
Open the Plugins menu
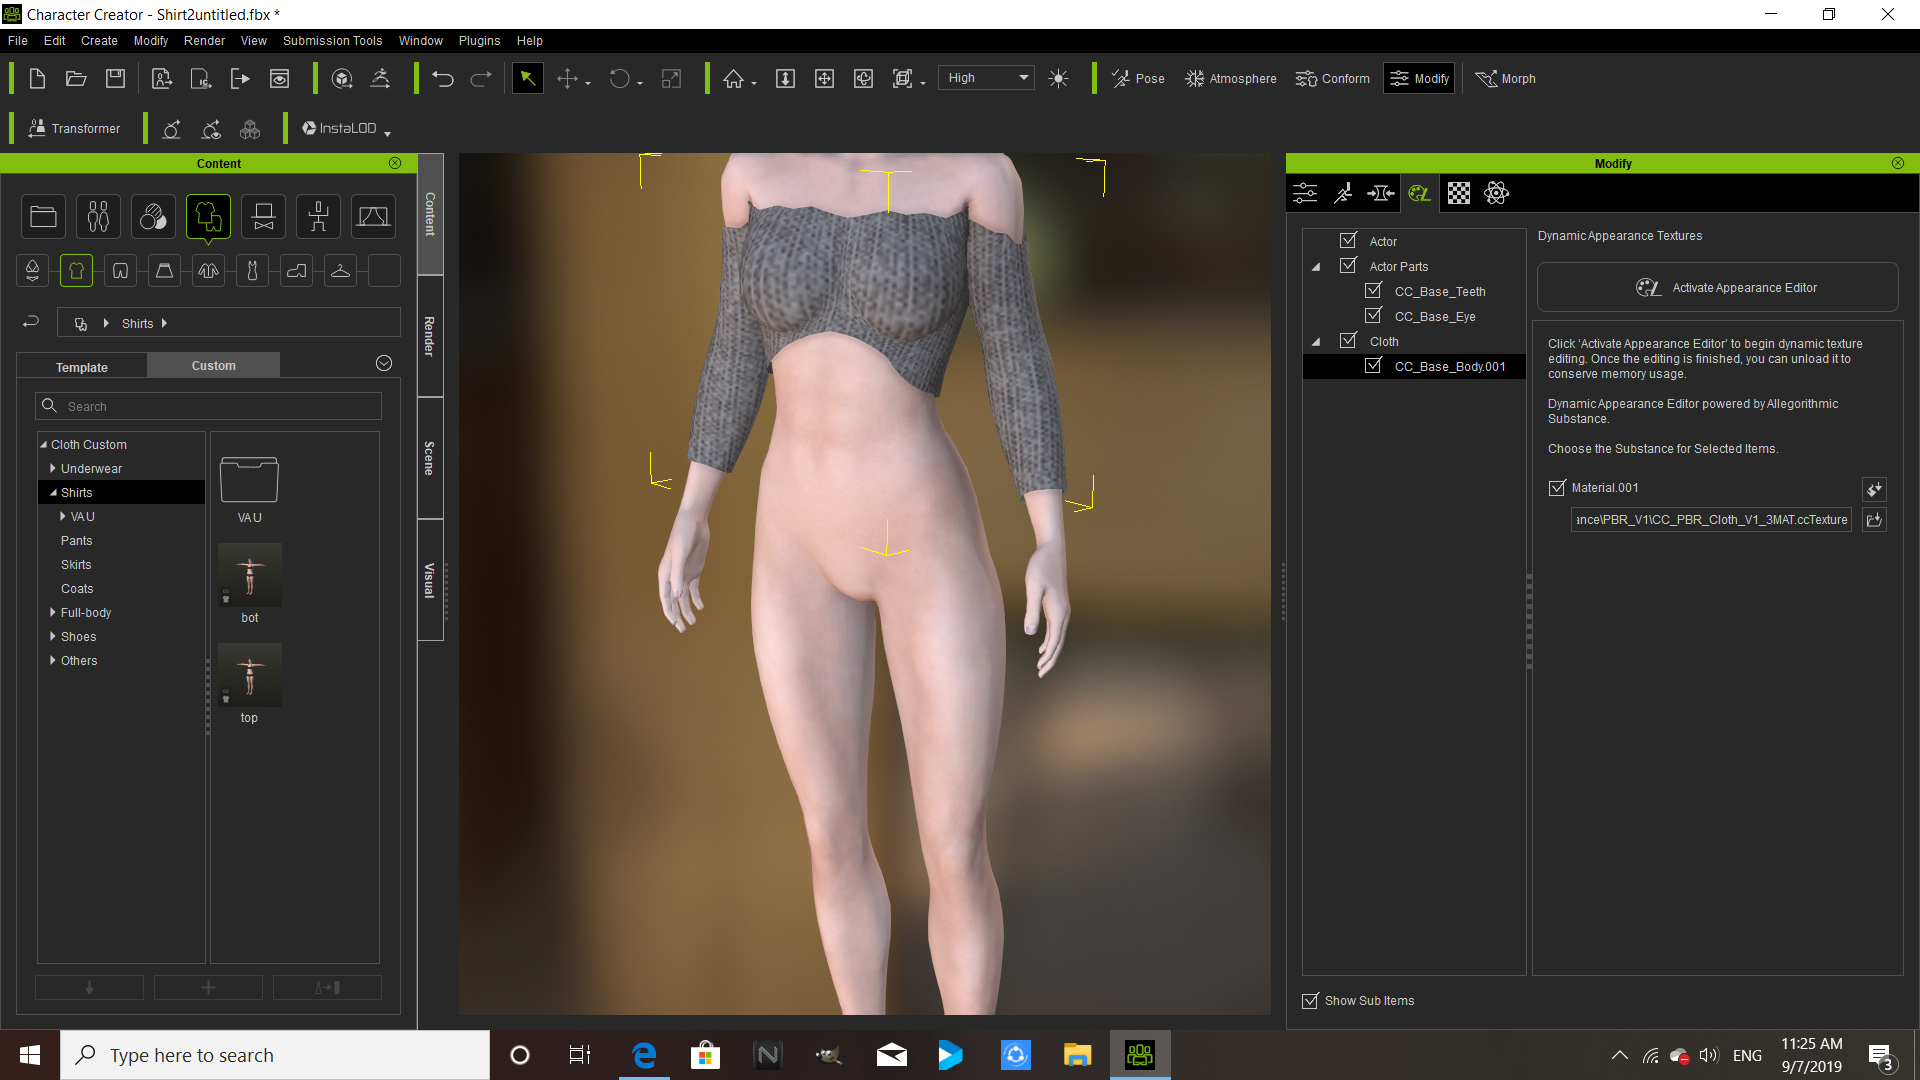coord(480,41)
